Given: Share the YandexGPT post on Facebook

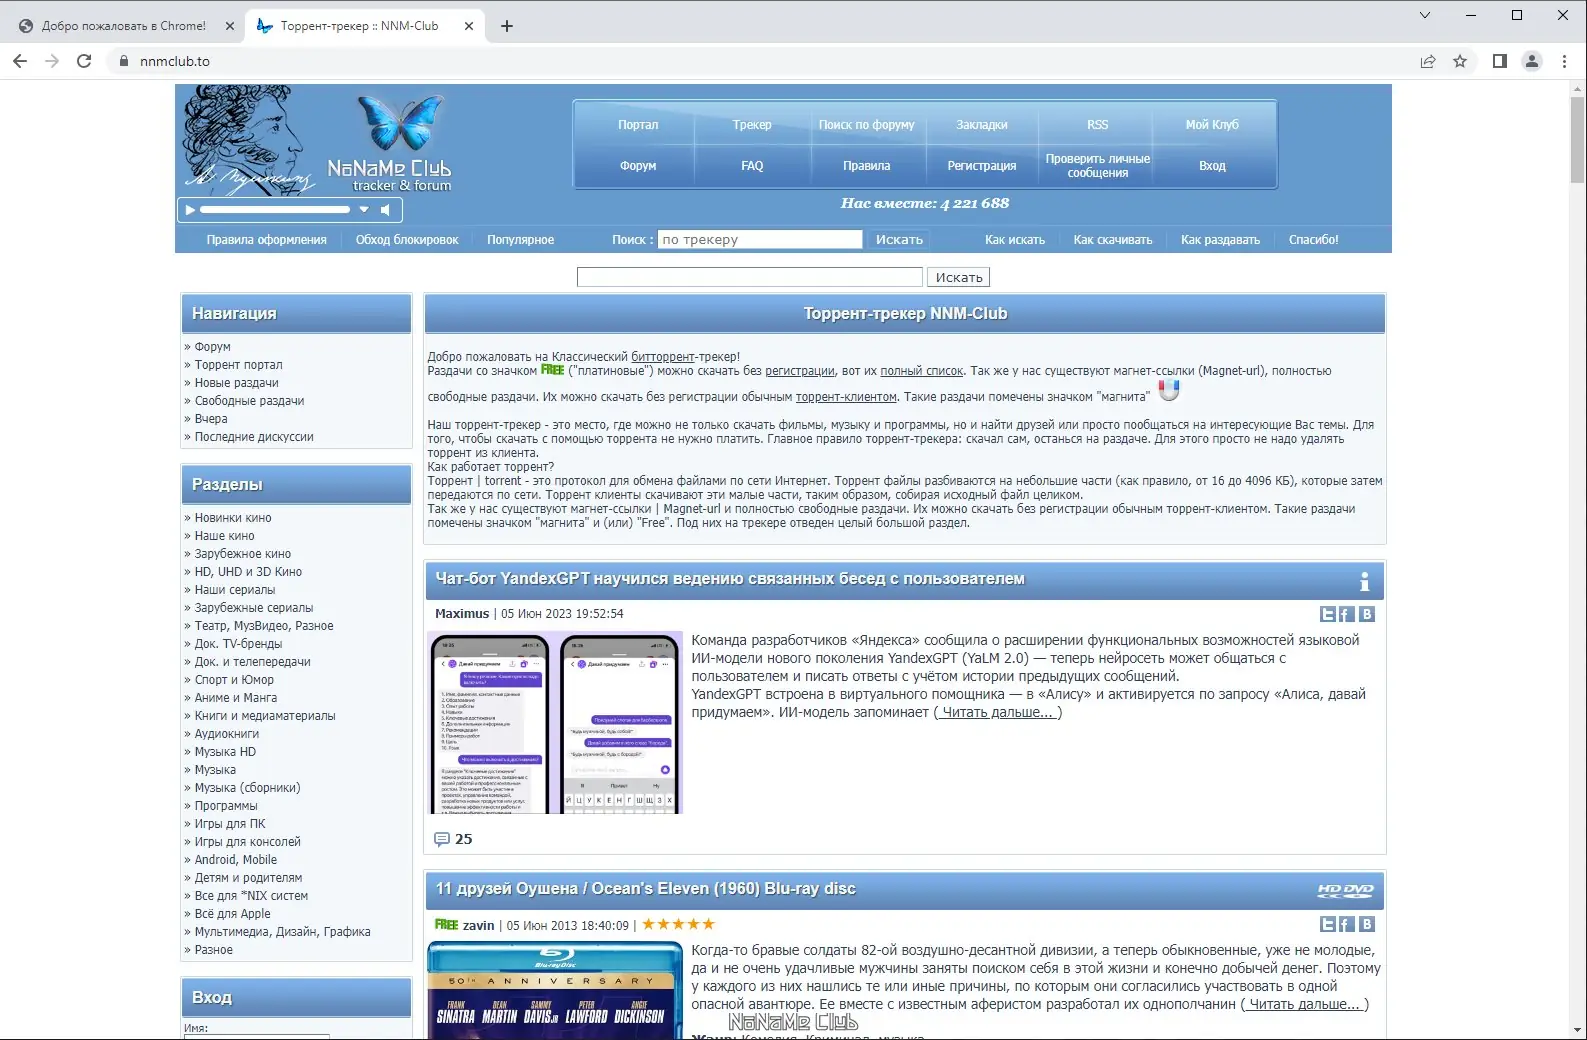Looking at the screenshot, I should 1347,614.
